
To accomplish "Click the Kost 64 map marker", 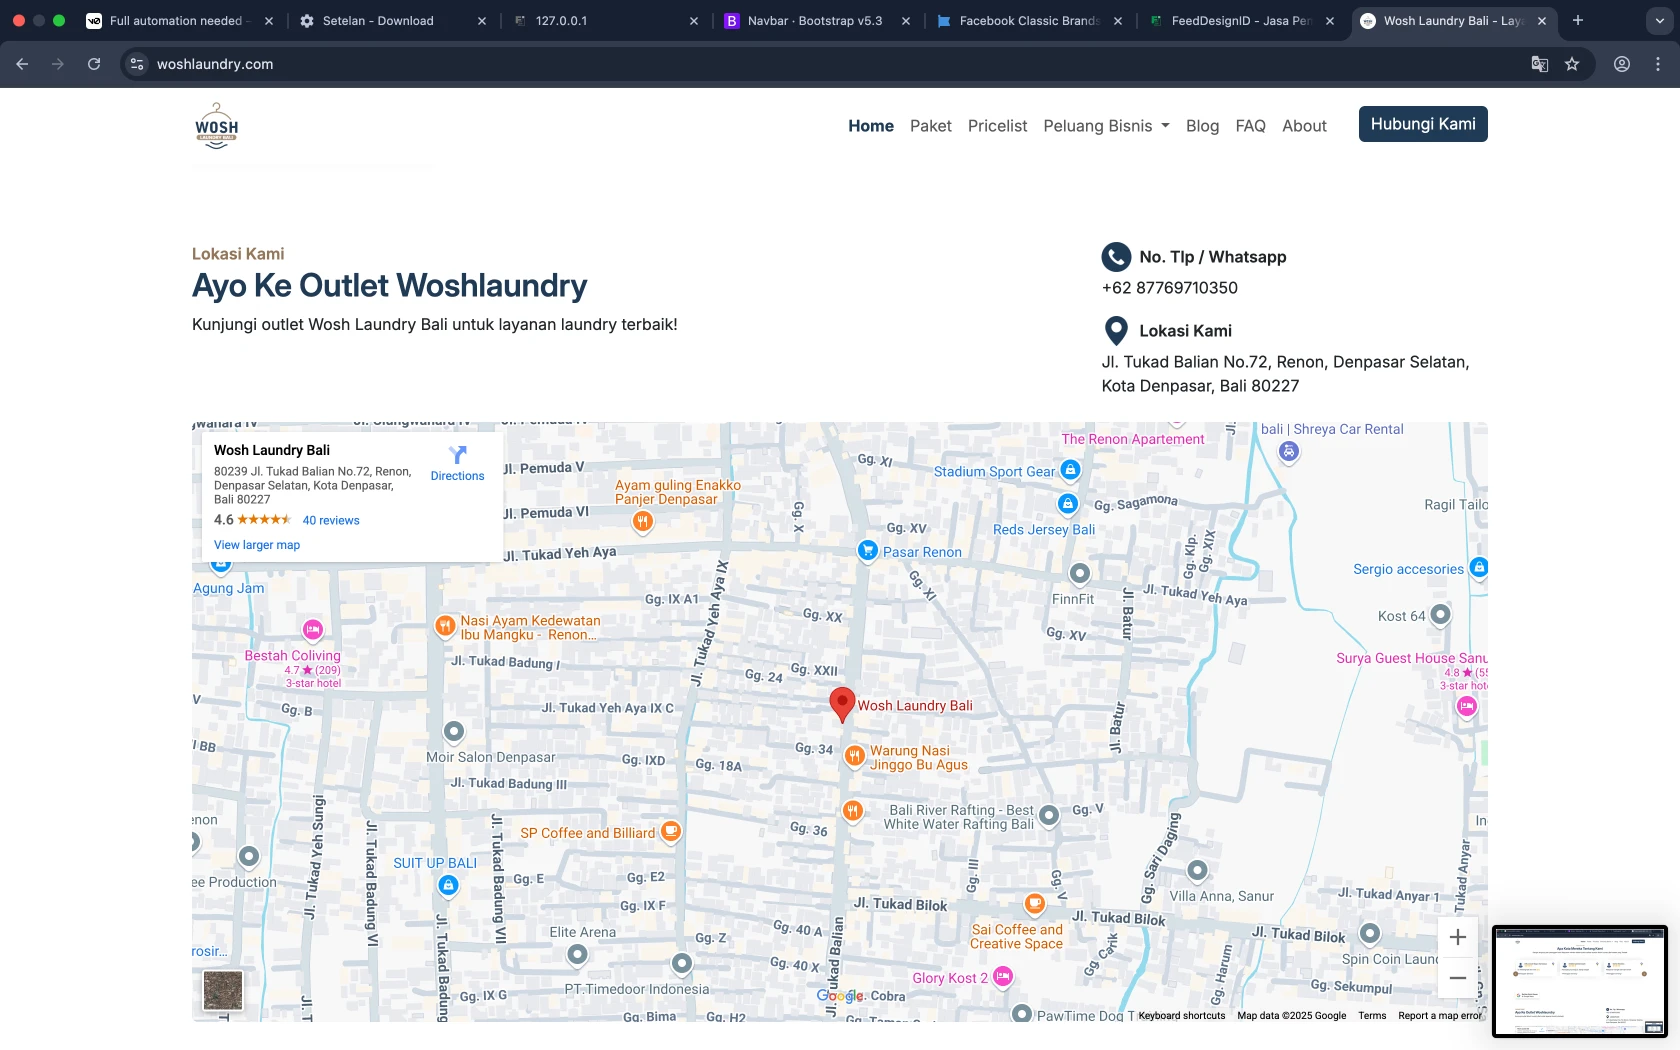I will (1440, 614).
